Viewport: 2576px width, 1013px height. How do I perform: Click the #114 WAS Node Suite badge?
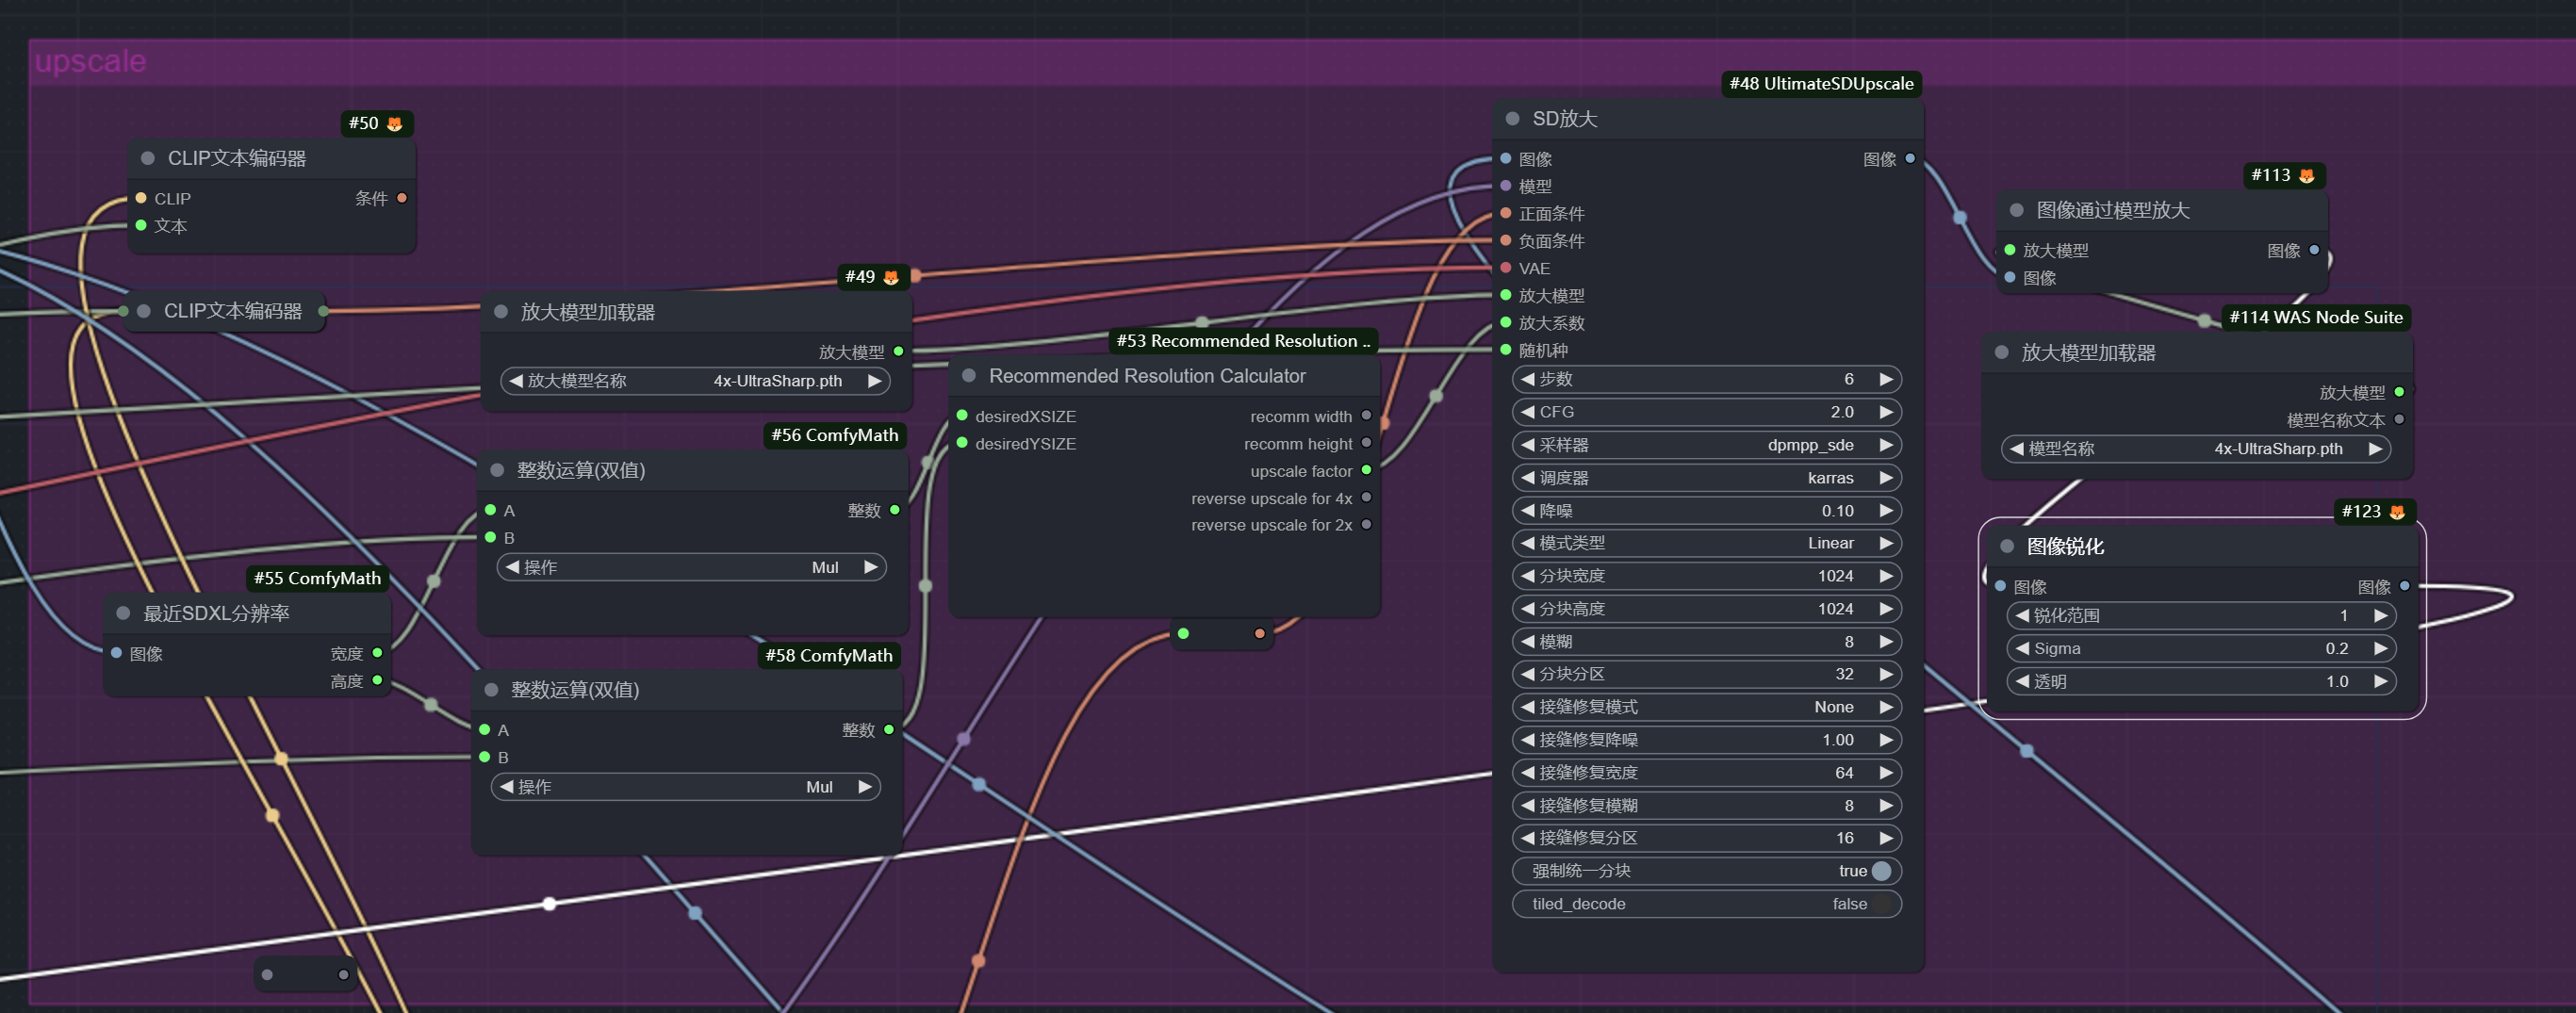click(x=2315, y=317)
